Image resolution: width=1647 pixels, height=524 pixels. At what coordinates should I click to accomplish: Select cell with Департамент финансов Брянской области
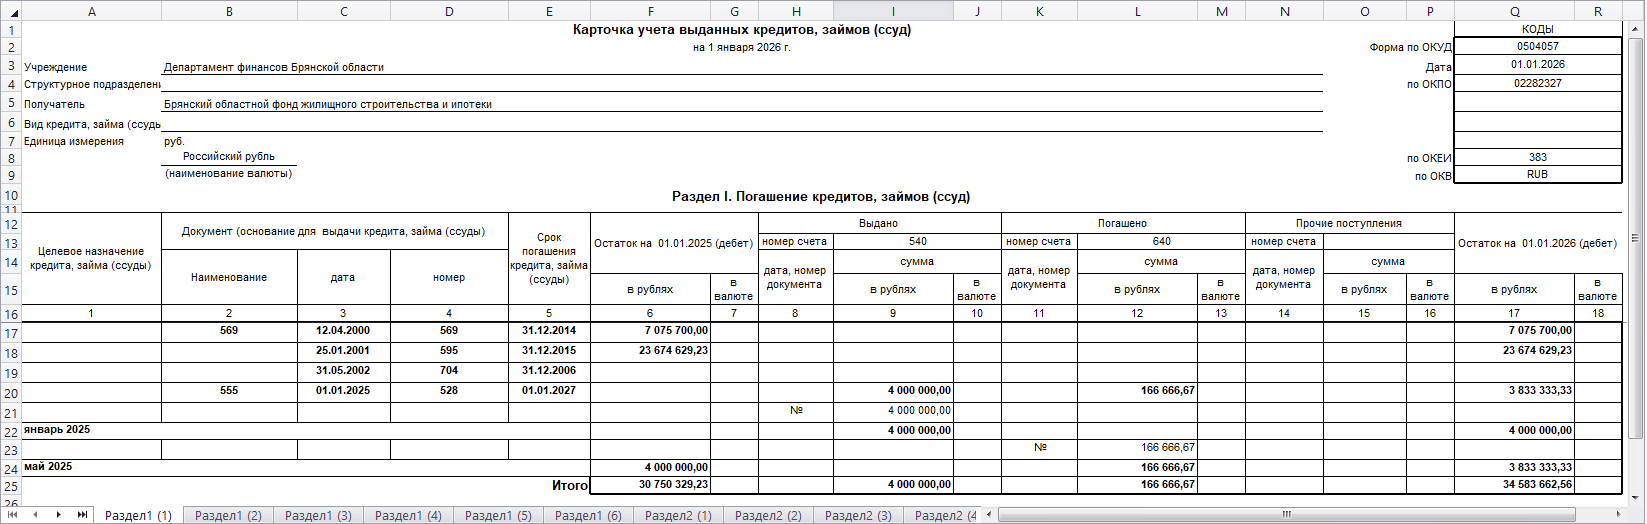click(x=274, y=67)
